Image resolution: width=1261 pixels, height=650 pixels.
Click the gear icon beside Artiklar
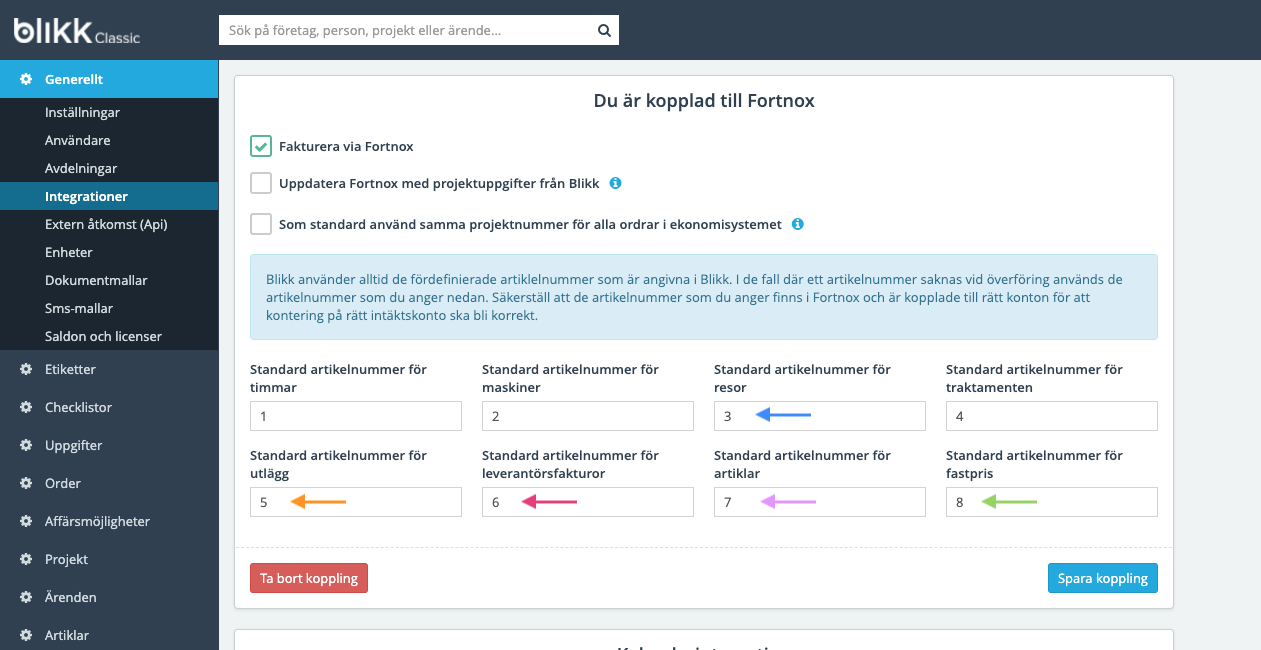[26, 635]
